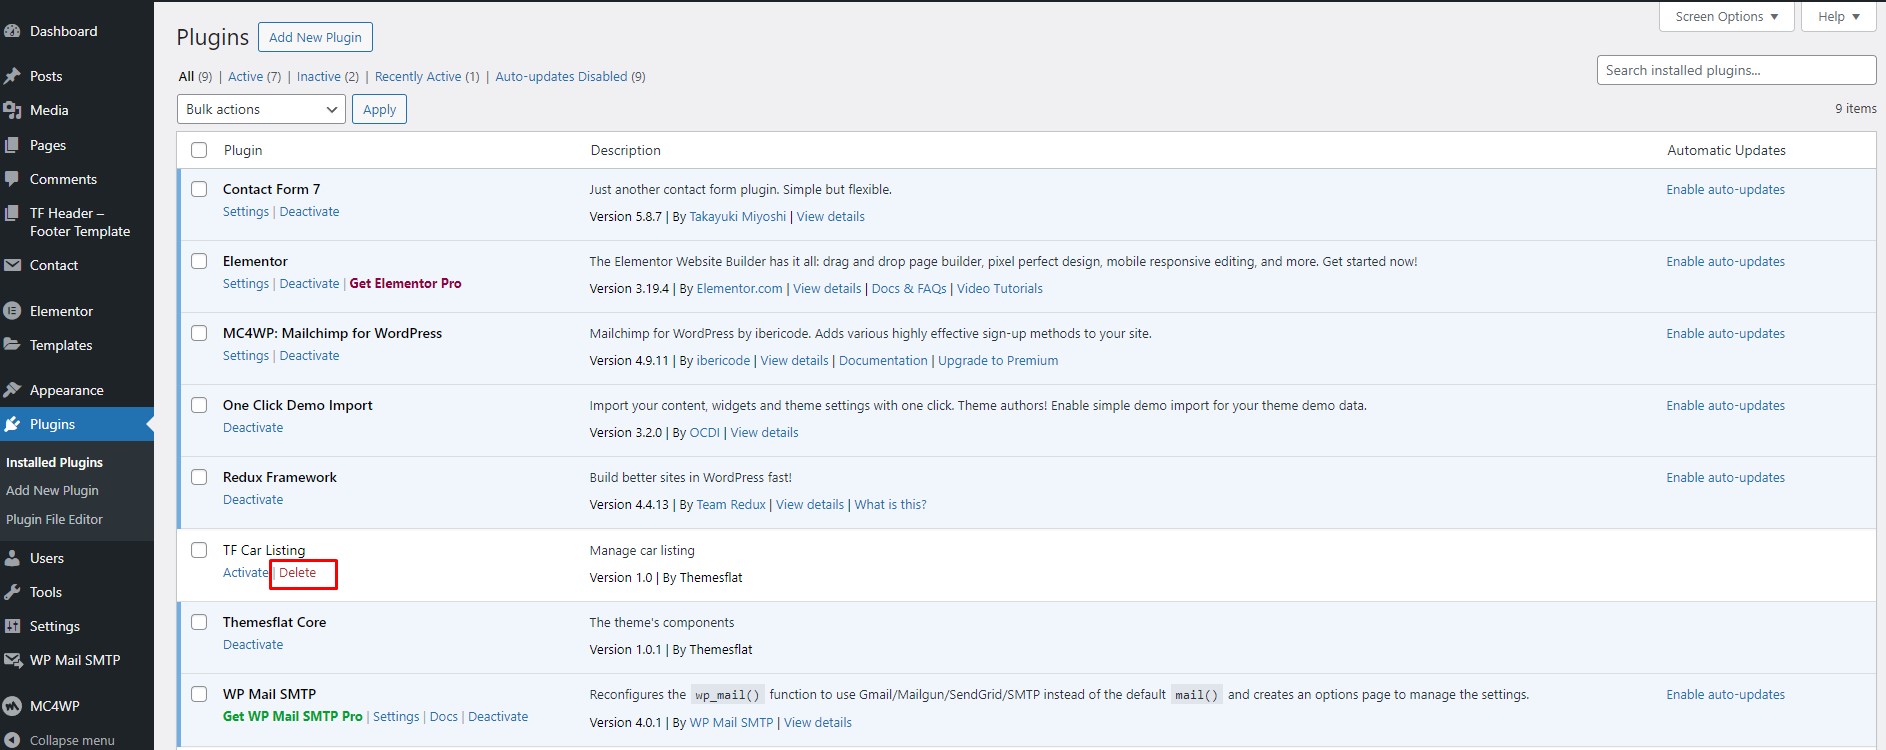Image resolution: width=1886 pixels, height=750 pixels.
Task: Deactivate the Contact Form 7 plugin
Action: 309,212
